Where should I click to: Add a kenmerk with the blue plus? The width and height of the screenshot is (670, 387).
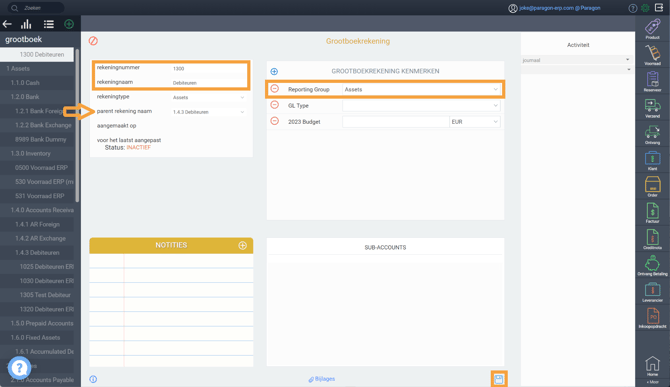274,71
